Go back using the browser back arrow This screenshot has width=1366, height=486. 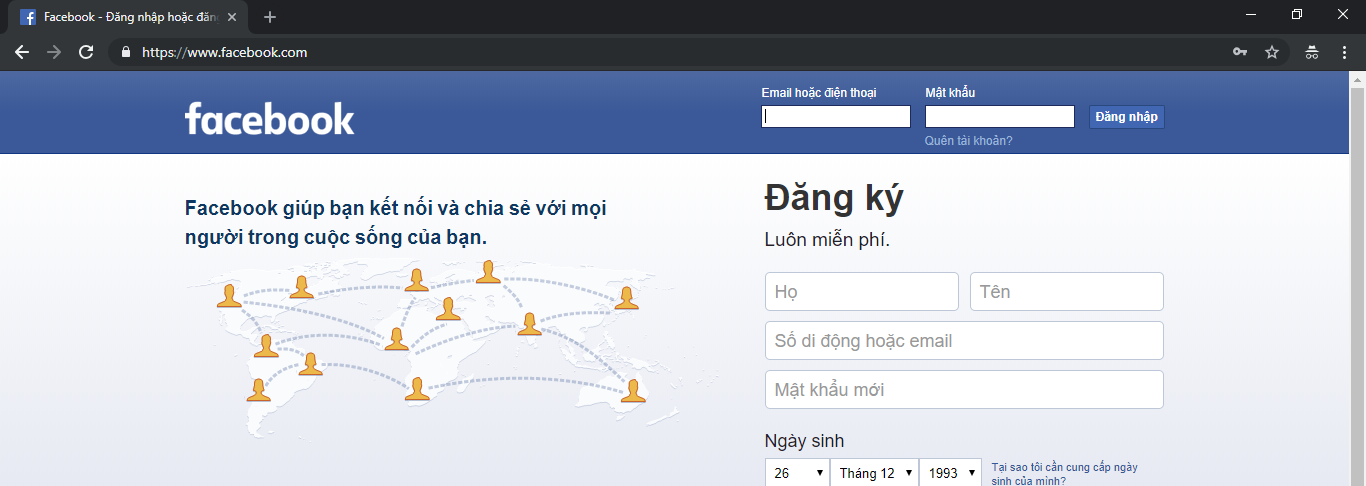[x=22, y=52]
